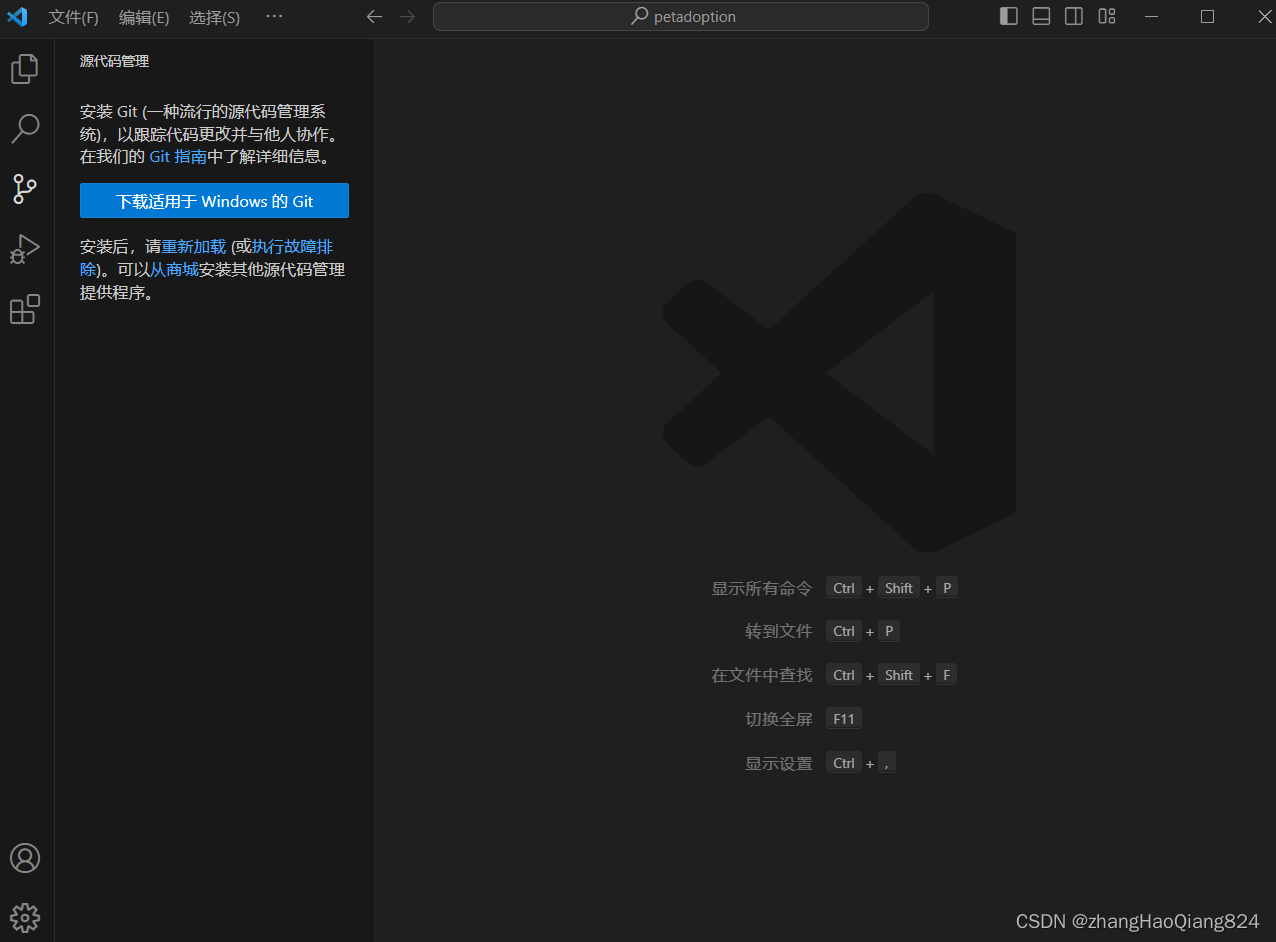The height and width of the screenshot is (942, 1276).
Task: Toggle the bottom panel layout icon
Action: coord(1041,16)
